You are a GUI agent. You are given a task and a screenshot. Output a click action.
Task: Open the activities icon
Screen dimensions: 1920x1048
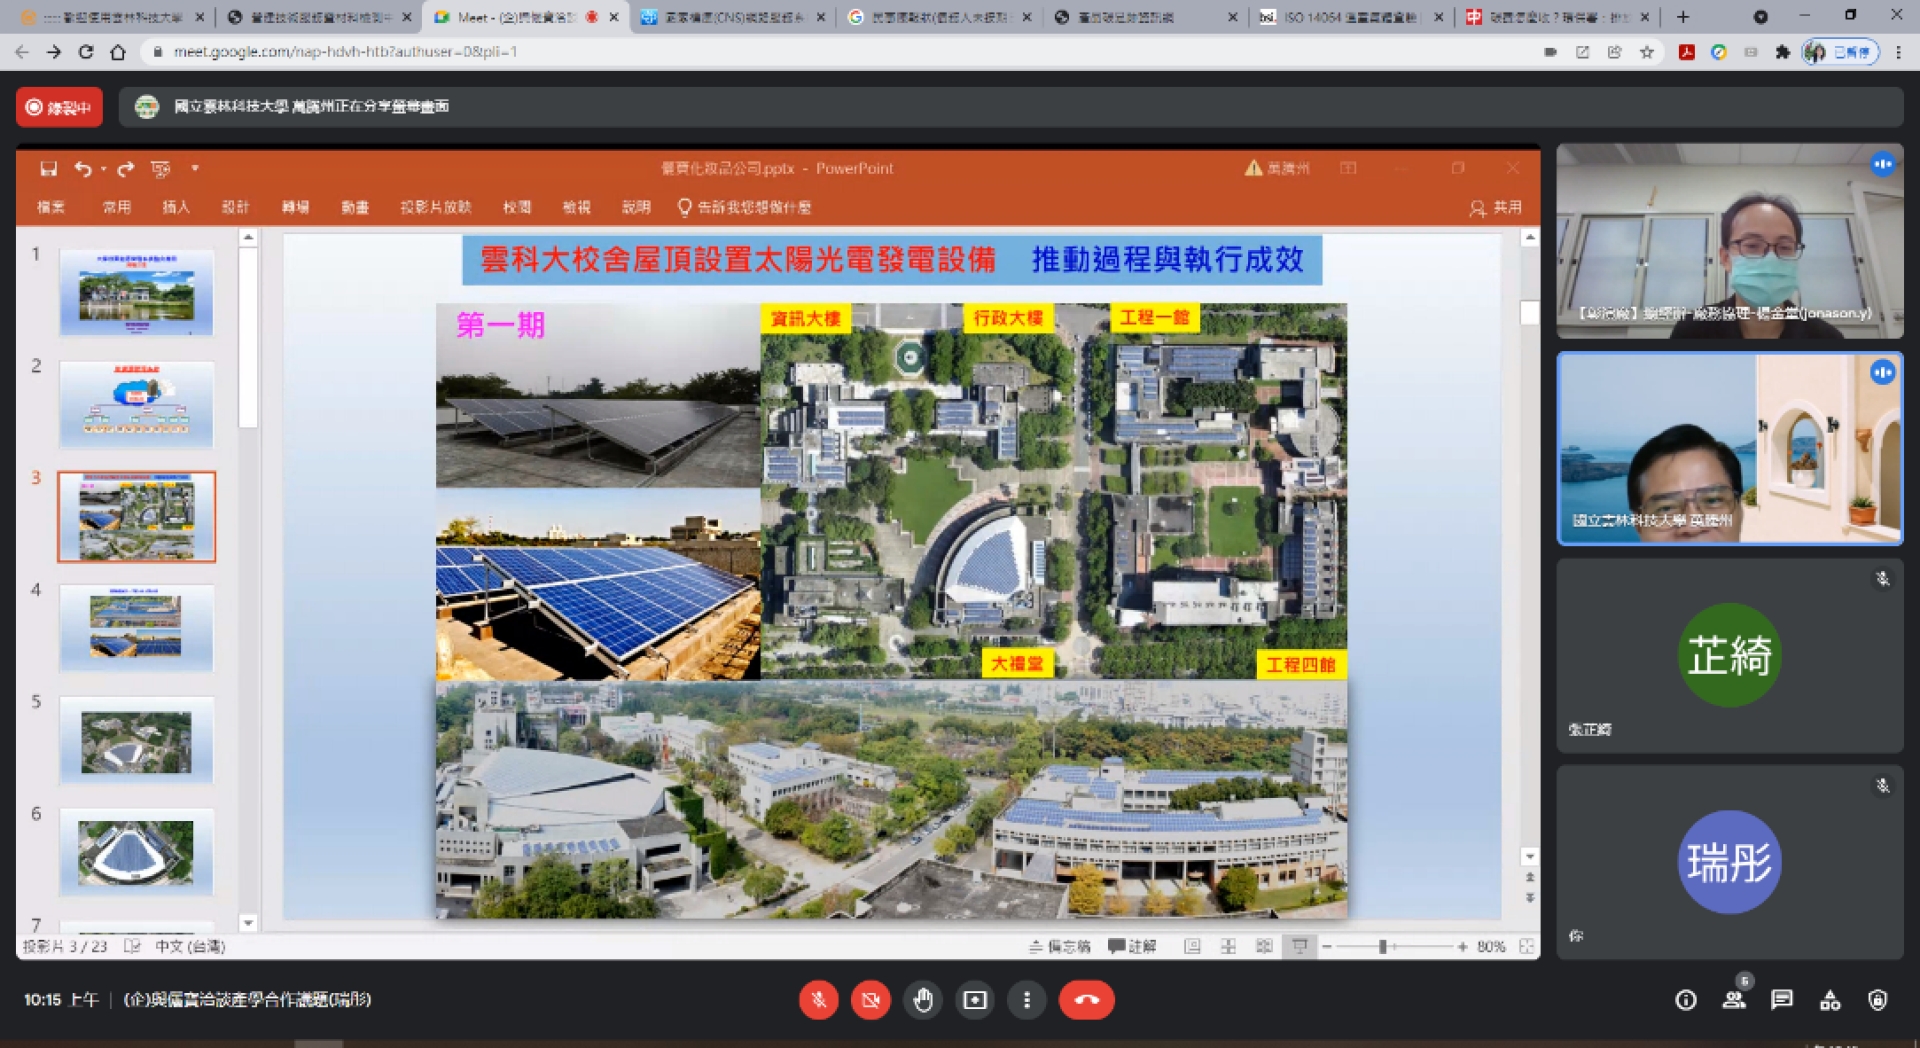pos(1830,1000)
